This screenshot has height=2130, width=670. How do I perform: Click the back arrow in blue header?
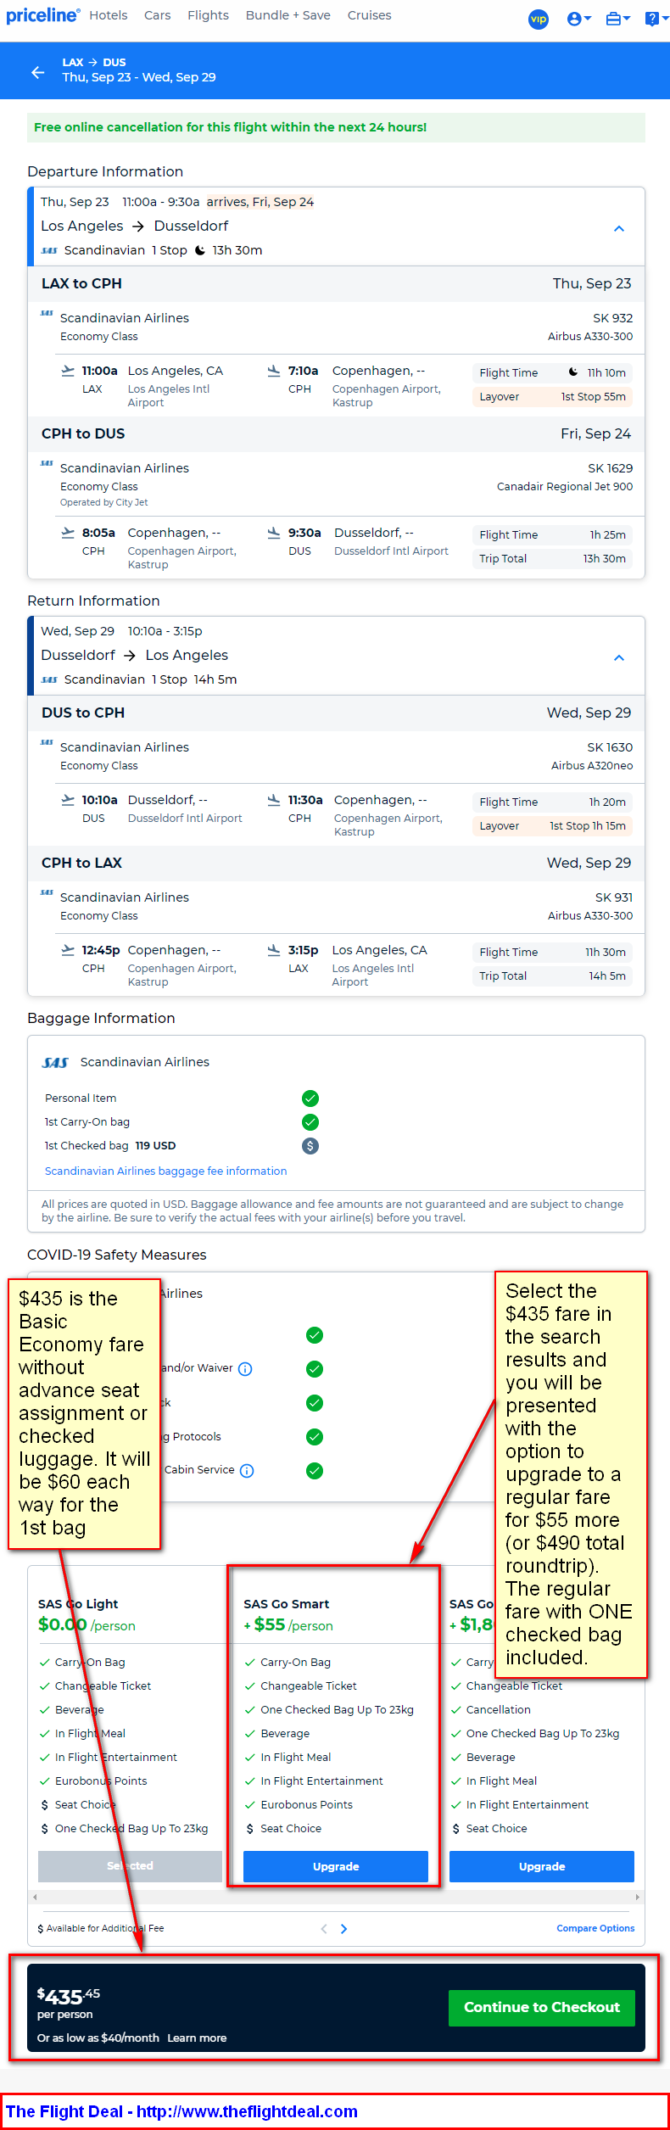click(x=38, y=72)
